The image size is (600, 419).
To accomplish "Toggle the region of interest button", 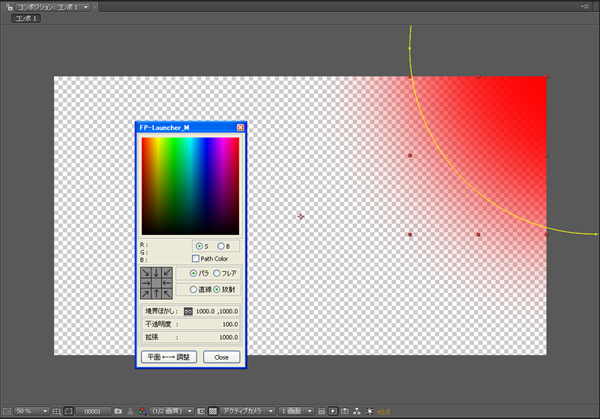I will [x=201, y=411].
